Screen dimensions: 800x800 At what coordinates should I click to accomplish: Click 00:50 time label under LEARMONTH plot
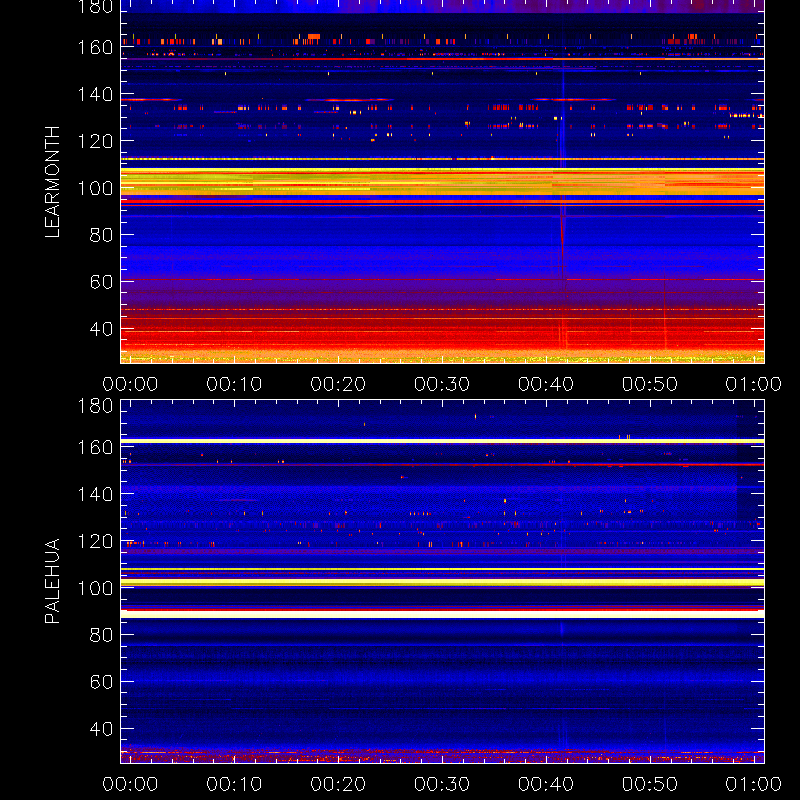[650, 384]
